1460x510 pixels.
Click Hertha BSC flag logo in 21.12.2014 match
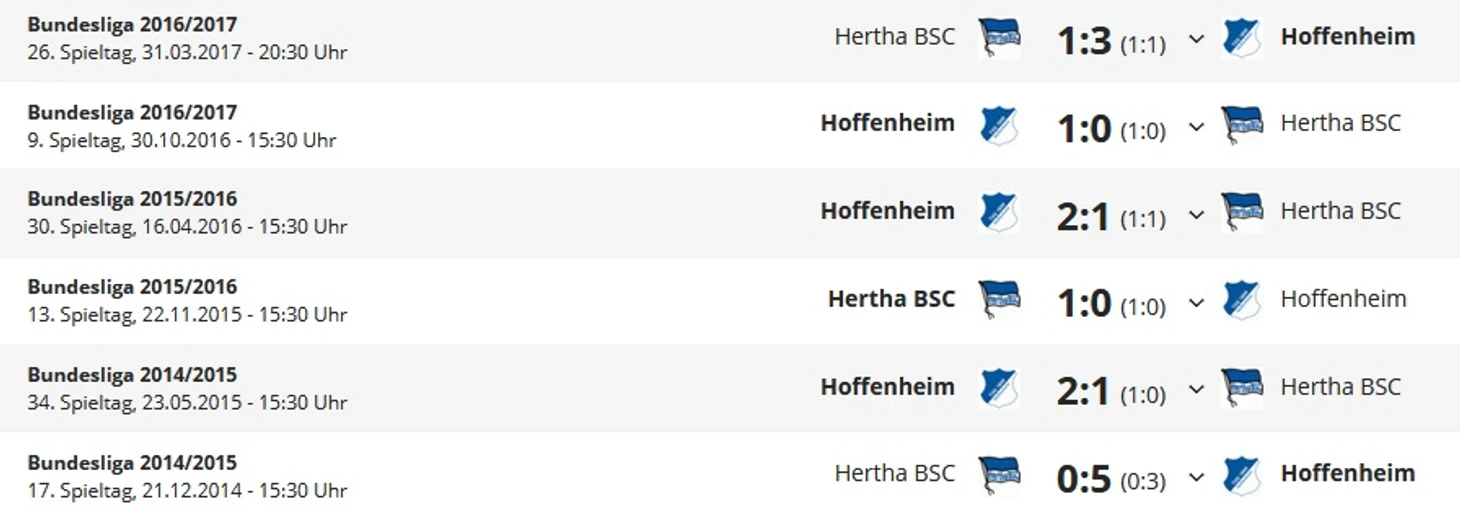pyautogui.click(x=999, y=475)
